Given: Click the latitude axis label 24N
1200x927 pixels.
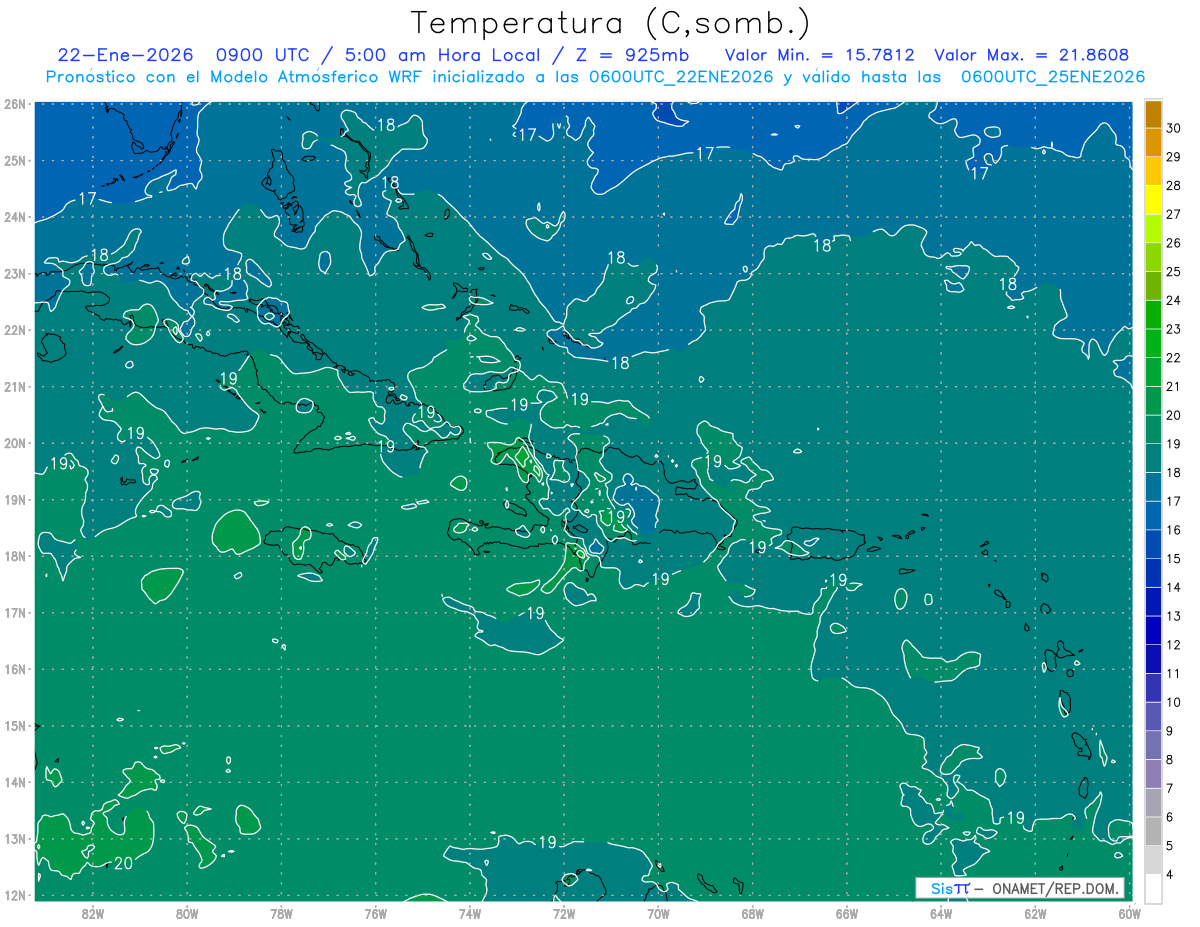Looking at the screenshot, I should click(14, 217).
